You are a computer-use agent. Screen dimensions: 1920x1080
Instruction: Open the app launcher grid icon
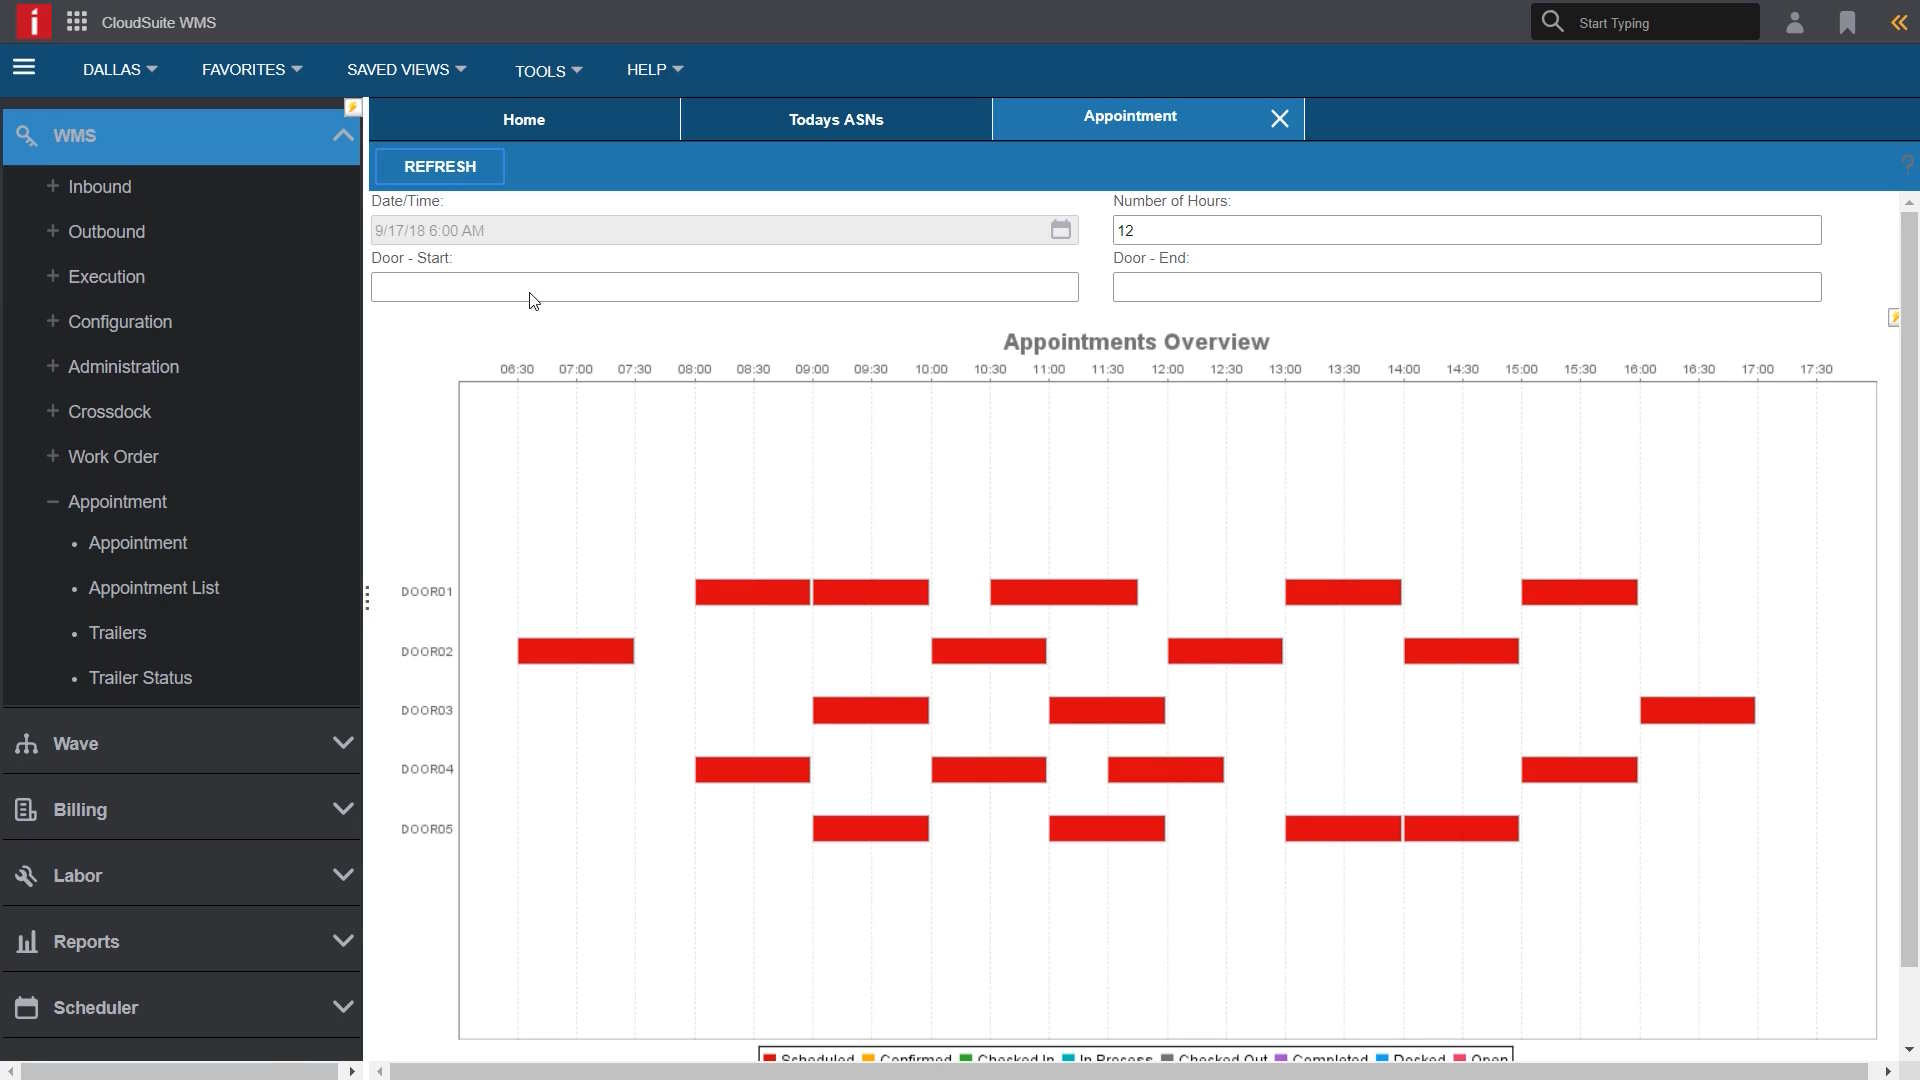pyautogui.click(x=77, y=22)
